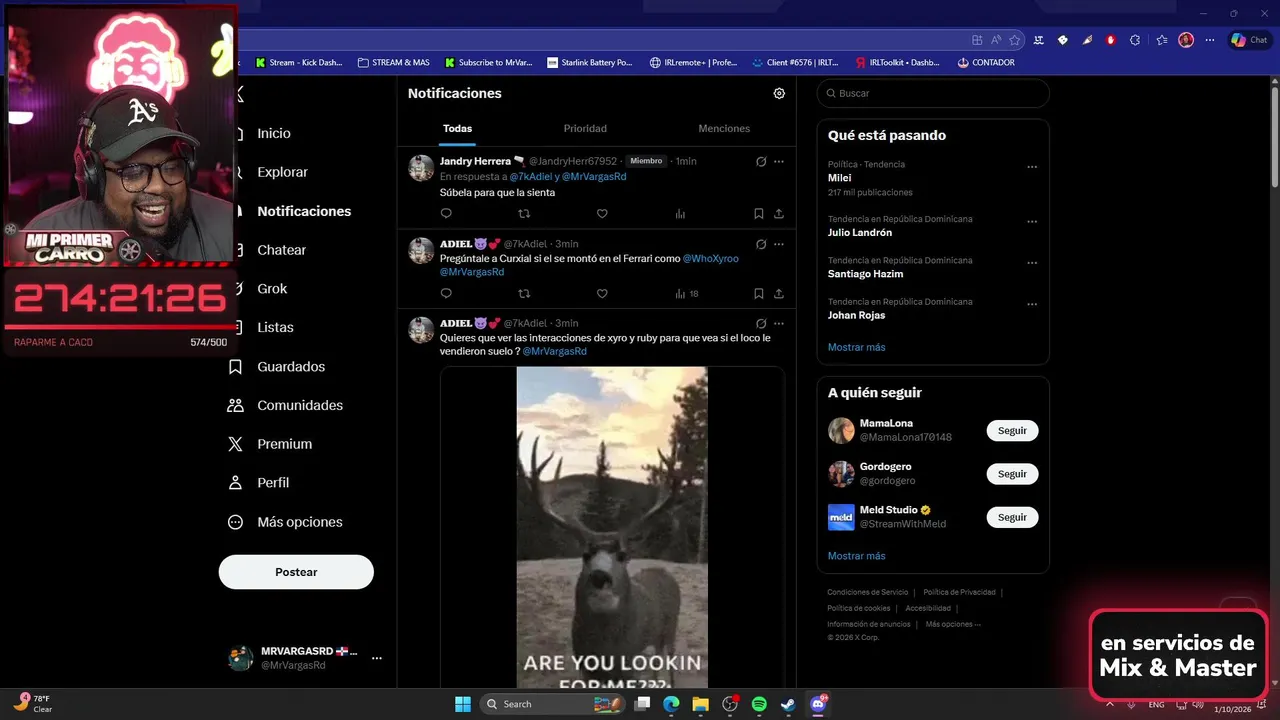The height and width of the screenshot is (720, 1280).
Task: Open the red hand blocker extension
Action: 1111,40
